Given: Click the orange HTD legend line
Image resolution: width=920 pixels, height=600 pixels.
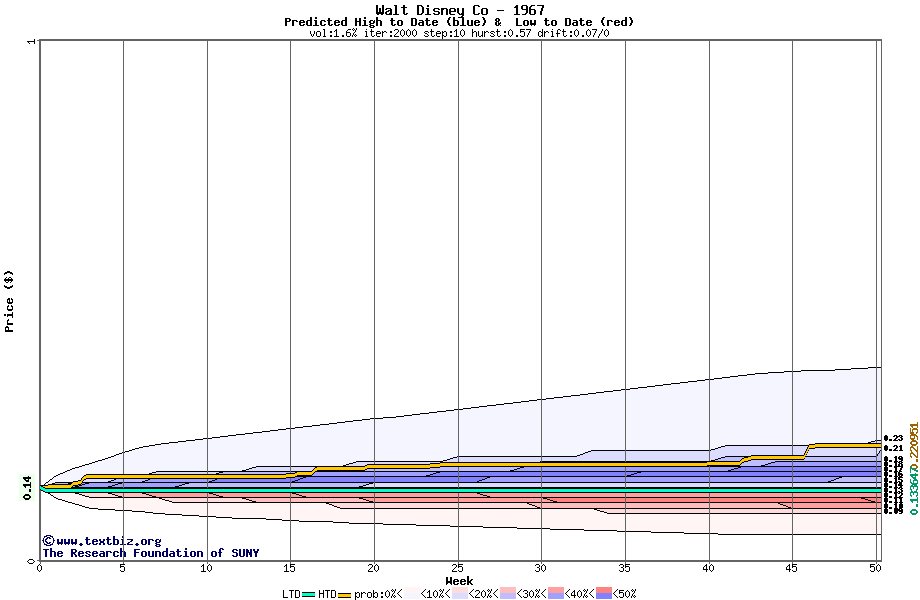Looking at the screenshot, I should [x=345, y=594].
